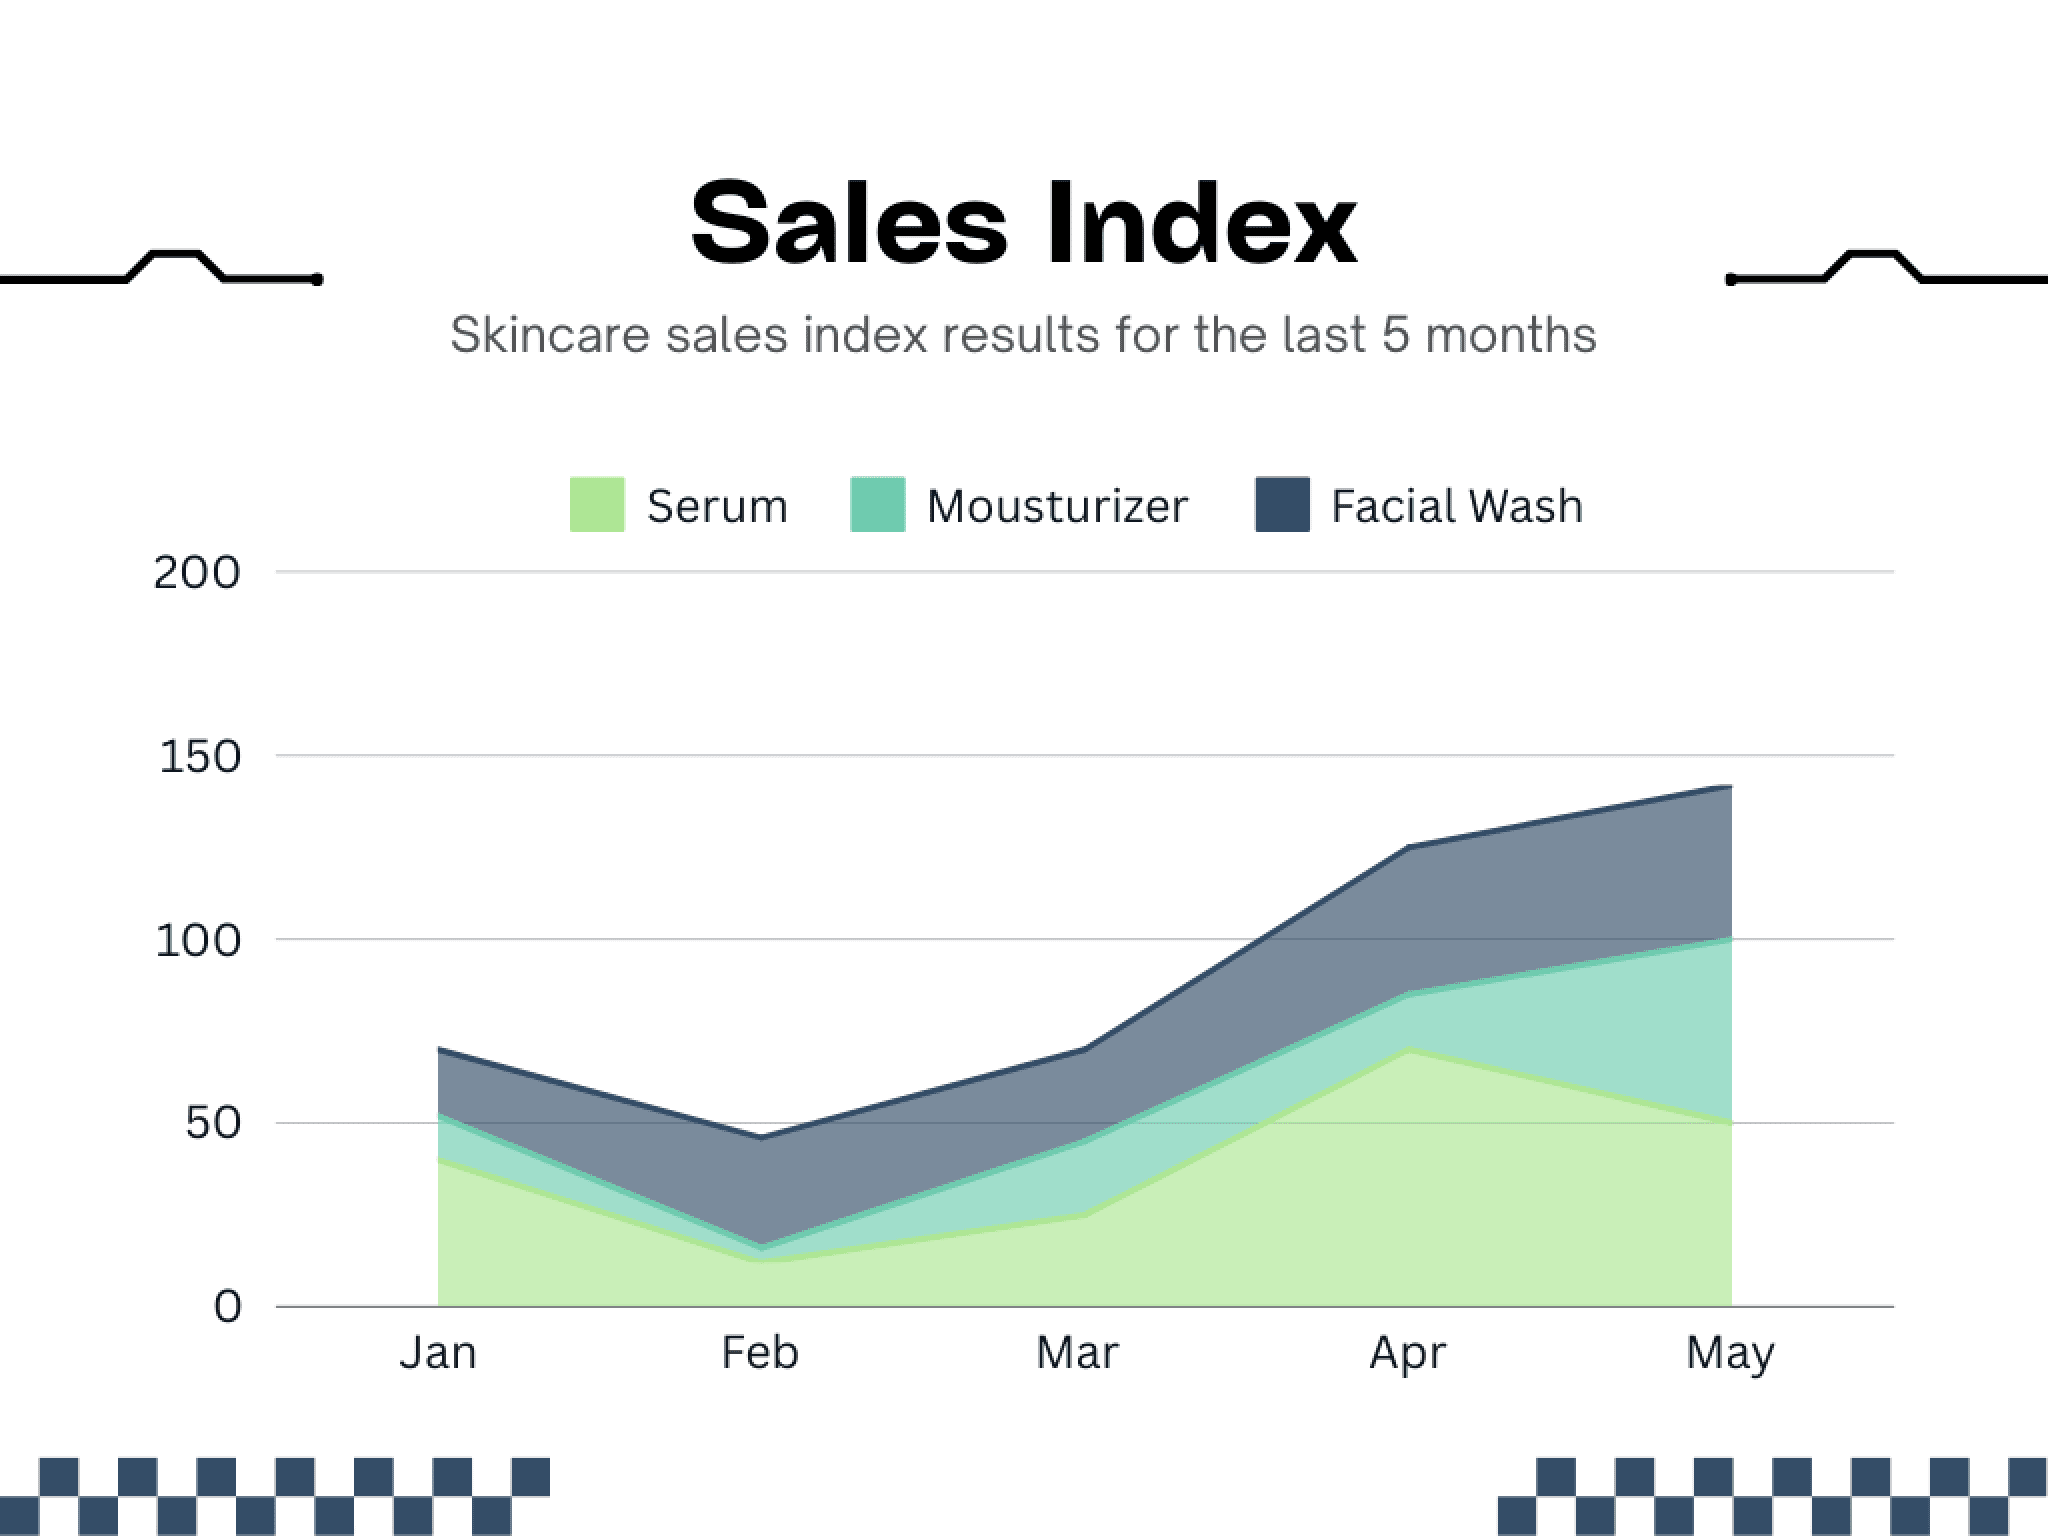Select the Serum legend label
Screen dimensions: 2048x1536
click(x=717, y=507)
